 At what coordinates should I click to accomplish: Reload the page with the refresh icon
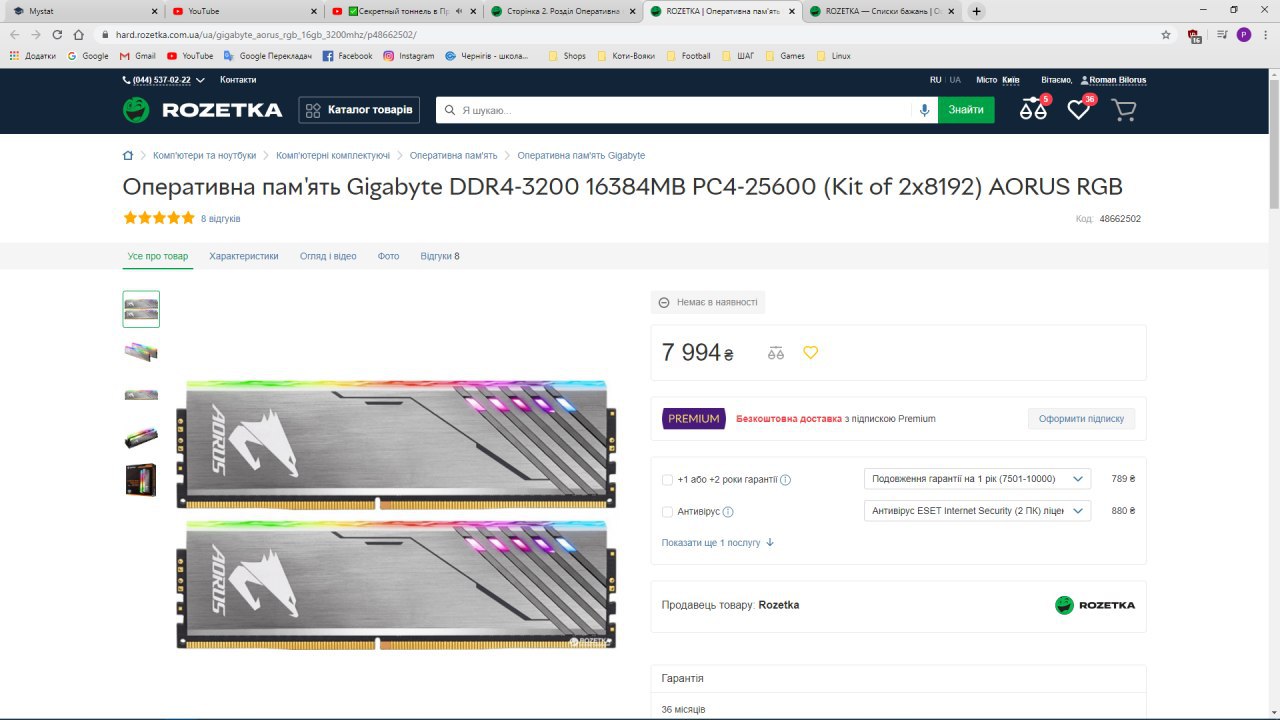(x=57, y=34)
